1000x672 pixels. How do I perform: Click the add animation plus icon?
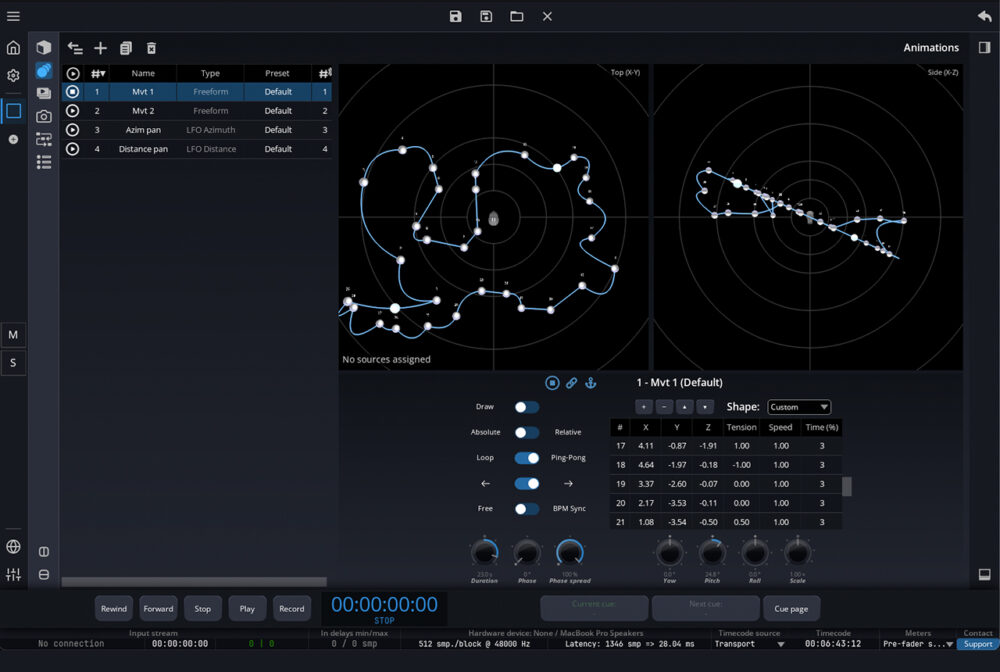click(x=100, y=48)
